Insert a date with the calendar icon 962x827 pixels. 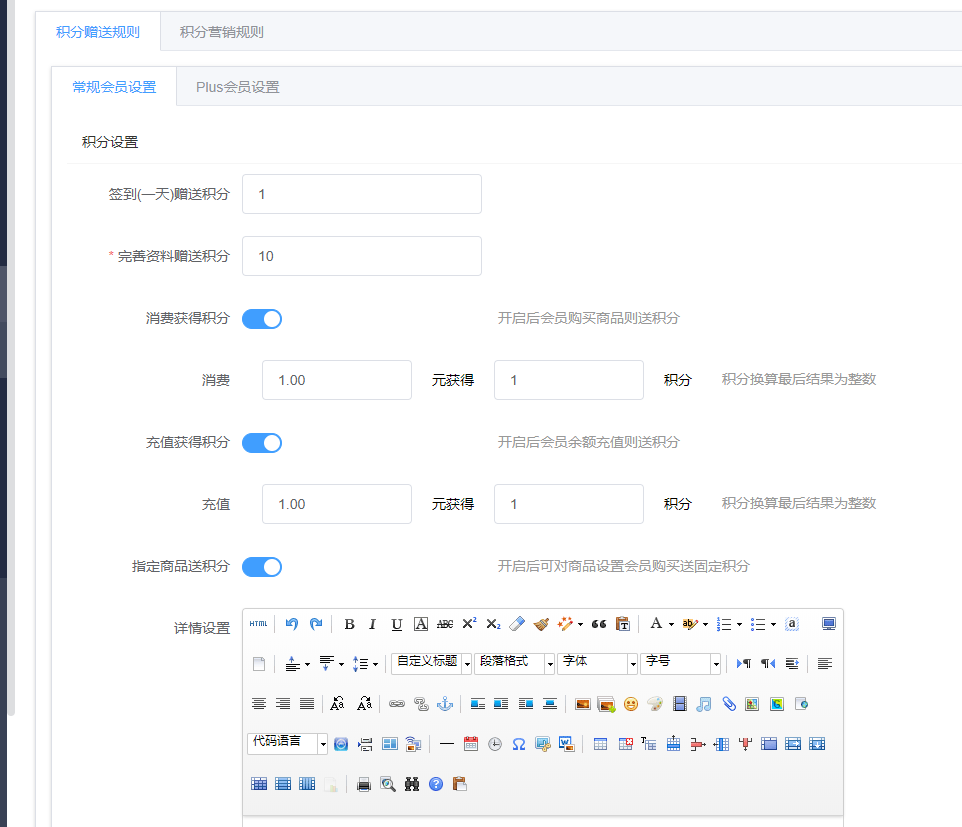(x=471, y=744)
